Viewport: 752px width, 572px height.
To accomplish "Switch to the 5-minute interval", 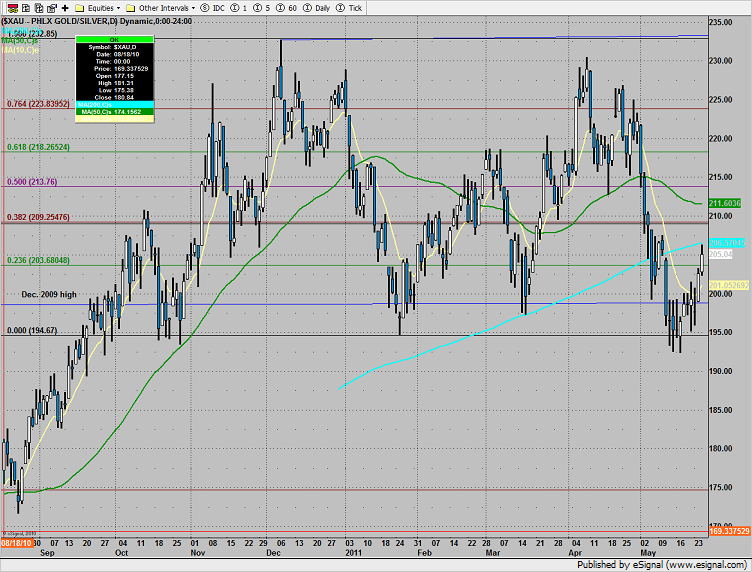I will [x=261, y=8].
